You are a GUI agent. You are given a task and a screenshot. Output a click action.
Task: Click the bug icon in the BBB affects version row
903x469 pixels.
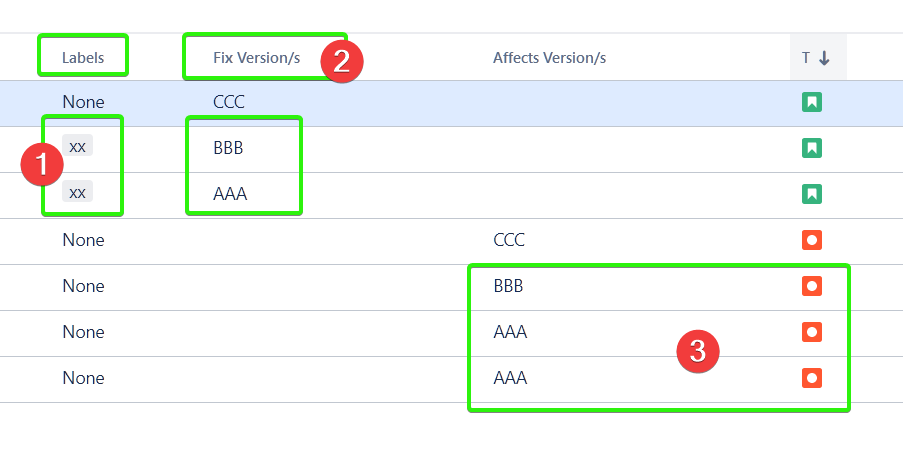811,286
